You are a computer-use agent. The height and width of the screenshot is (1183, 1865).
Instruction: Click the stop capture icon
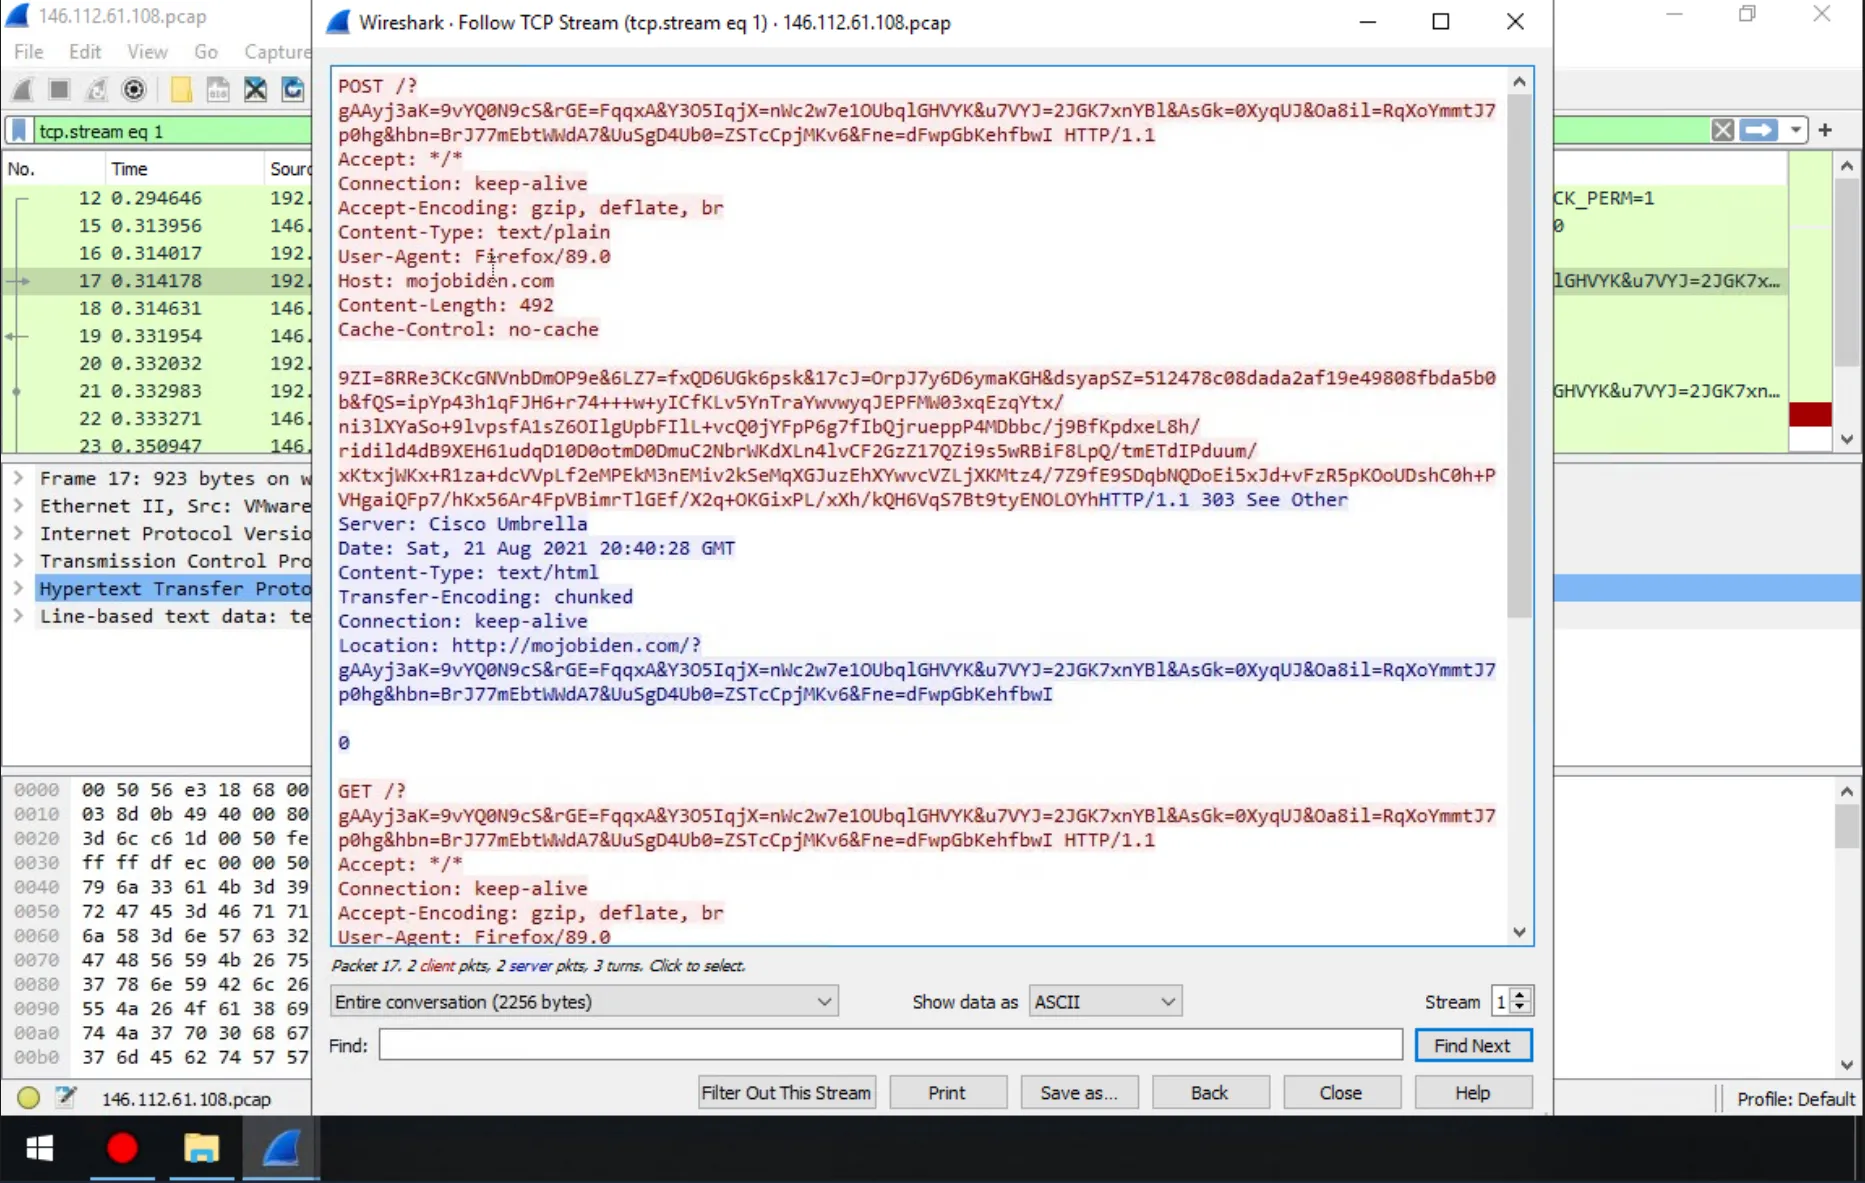[x=58, y=89]
